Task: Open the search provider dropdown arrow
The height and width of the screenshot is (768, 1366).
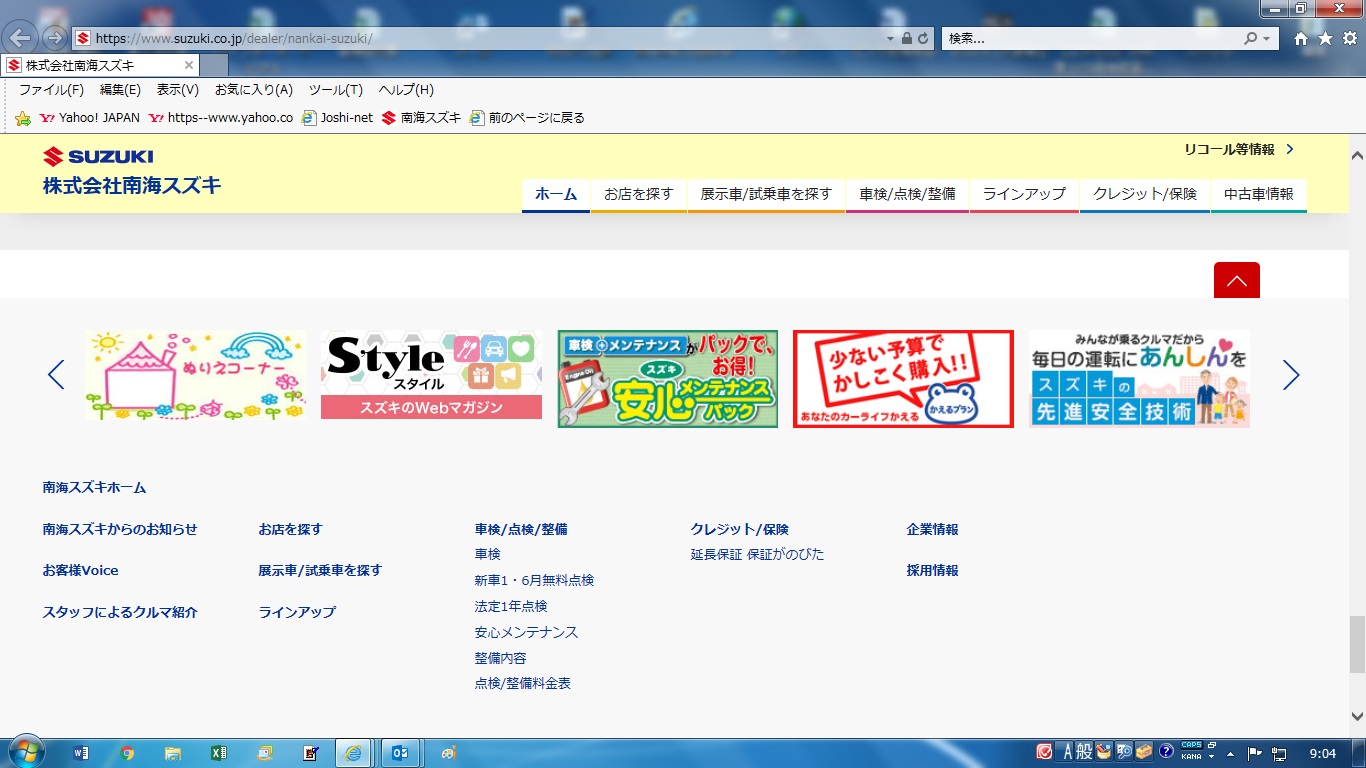Action: (1267, 38)
